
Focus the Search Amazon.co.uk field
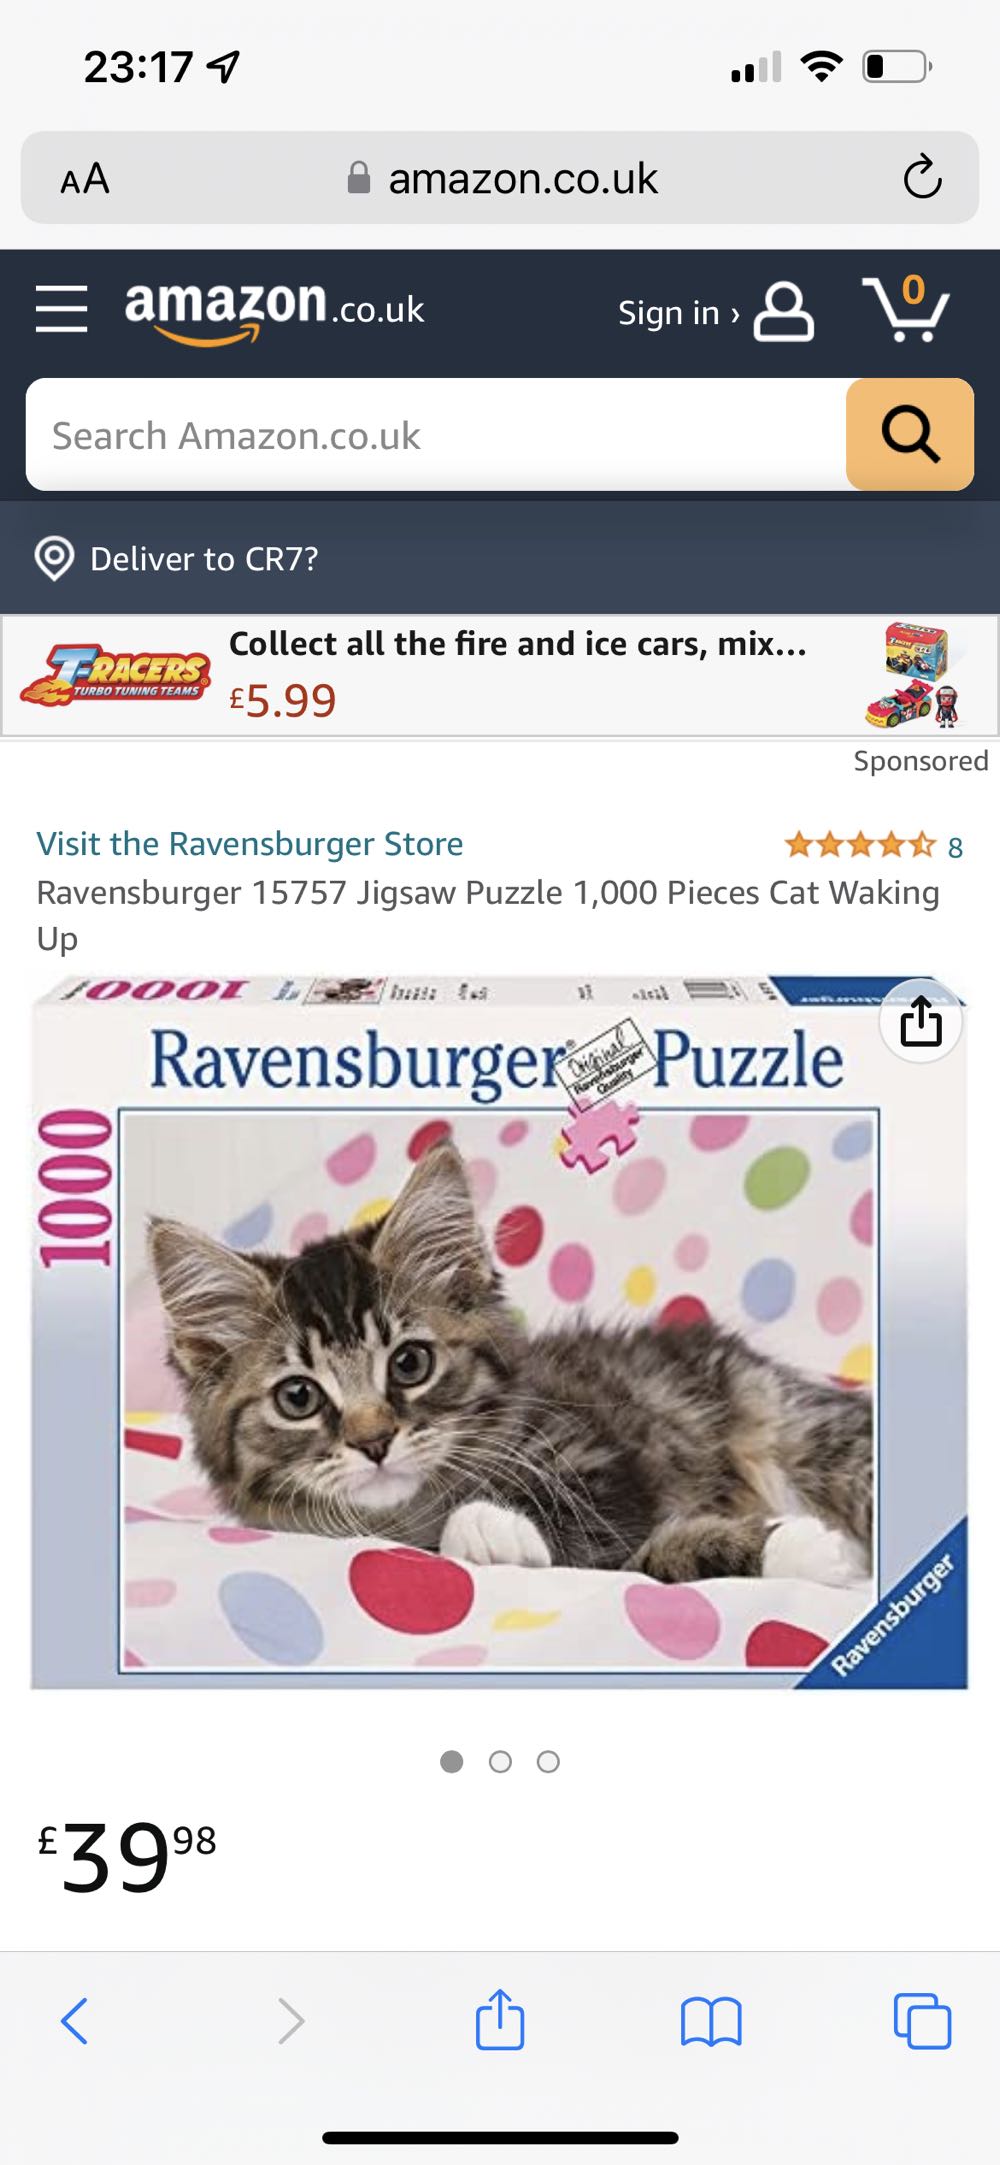coord(436,434)
